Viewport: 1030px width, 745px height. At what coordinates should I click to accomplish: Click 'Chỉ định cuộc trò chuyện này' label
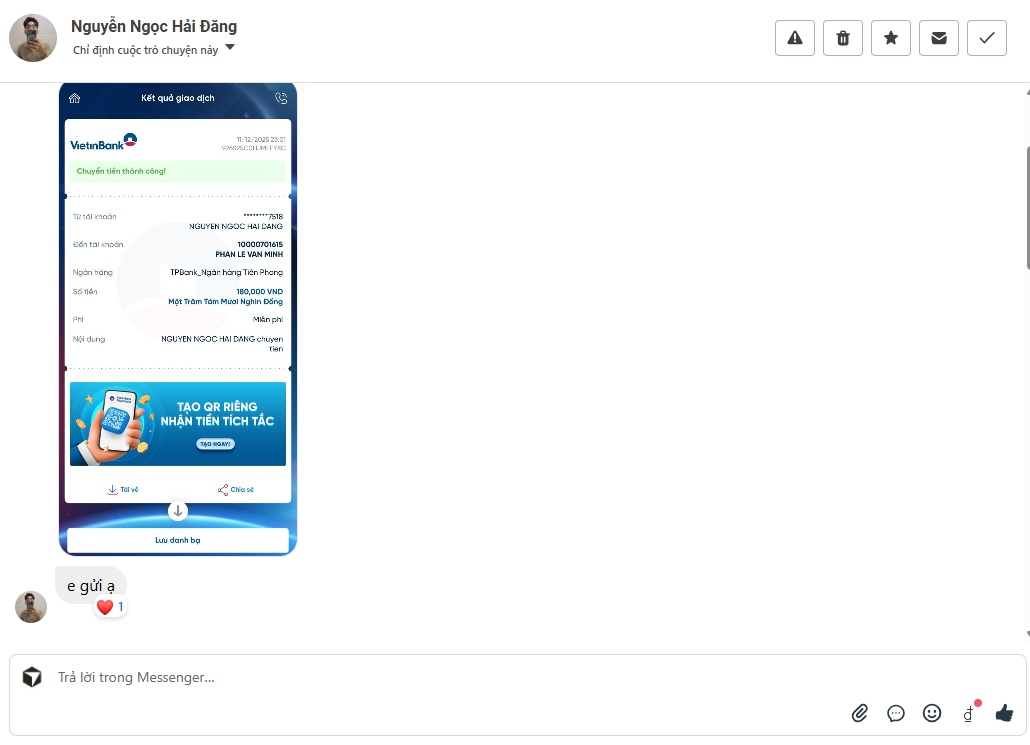tap(145, 50)
